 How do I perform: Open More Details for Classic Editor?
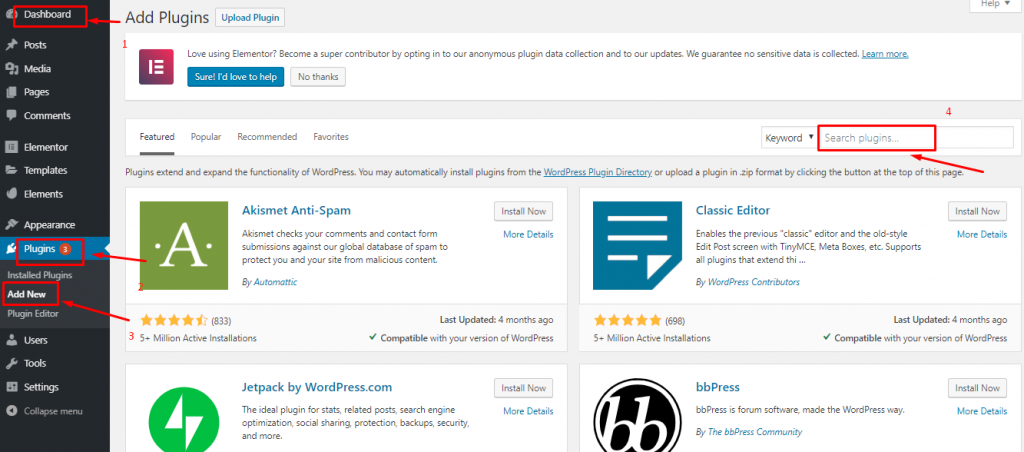coord(982,234)
